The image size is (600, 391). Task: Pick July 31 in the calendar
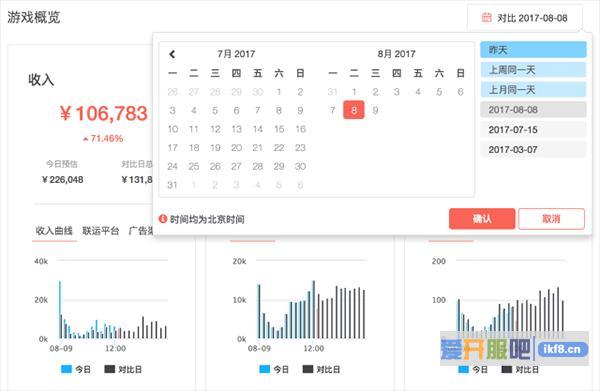point(172,185)
